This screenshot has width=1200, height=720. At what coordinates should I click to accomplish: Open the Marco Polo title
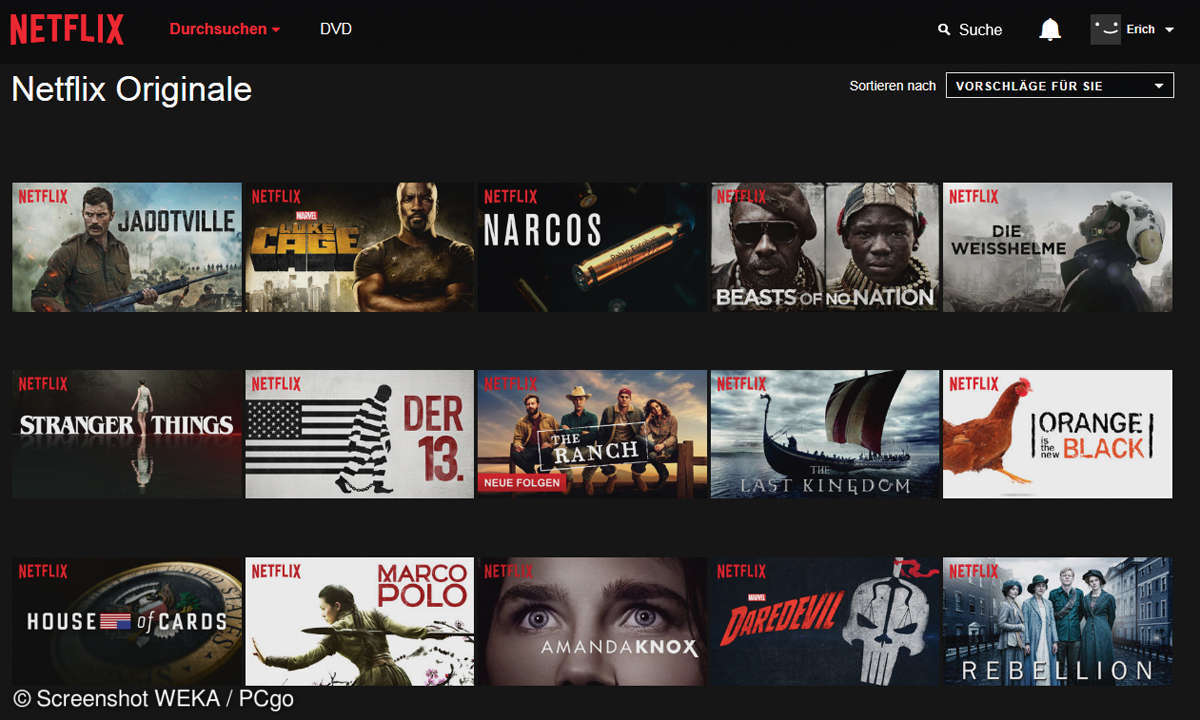360,621
